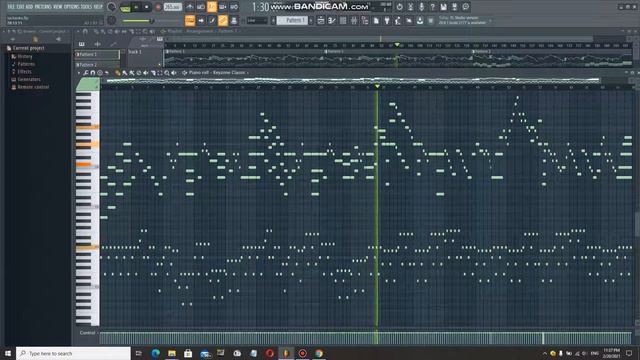Click the master knob beside menu bar
640x360 pixels.
point(111,7)
